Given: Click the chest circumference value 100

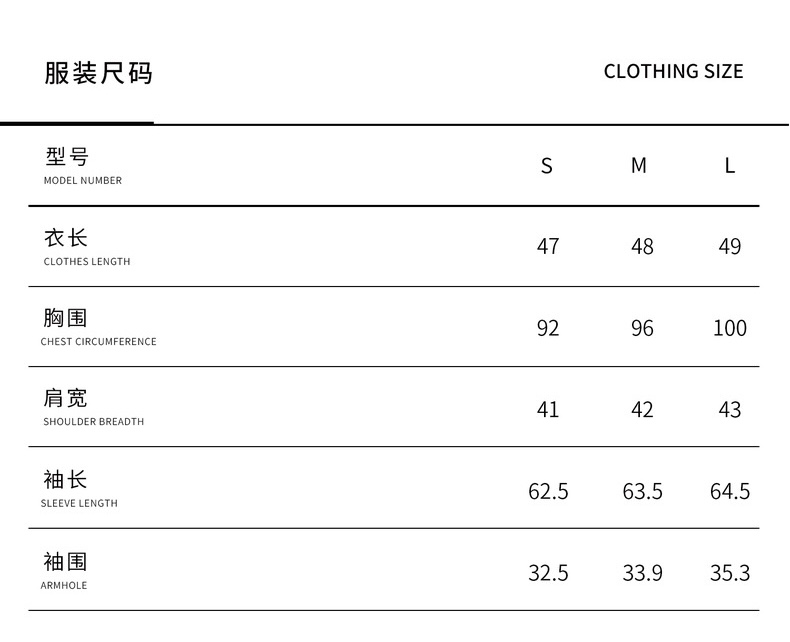Looking at the screenshot, I should (x=730, y=328).
